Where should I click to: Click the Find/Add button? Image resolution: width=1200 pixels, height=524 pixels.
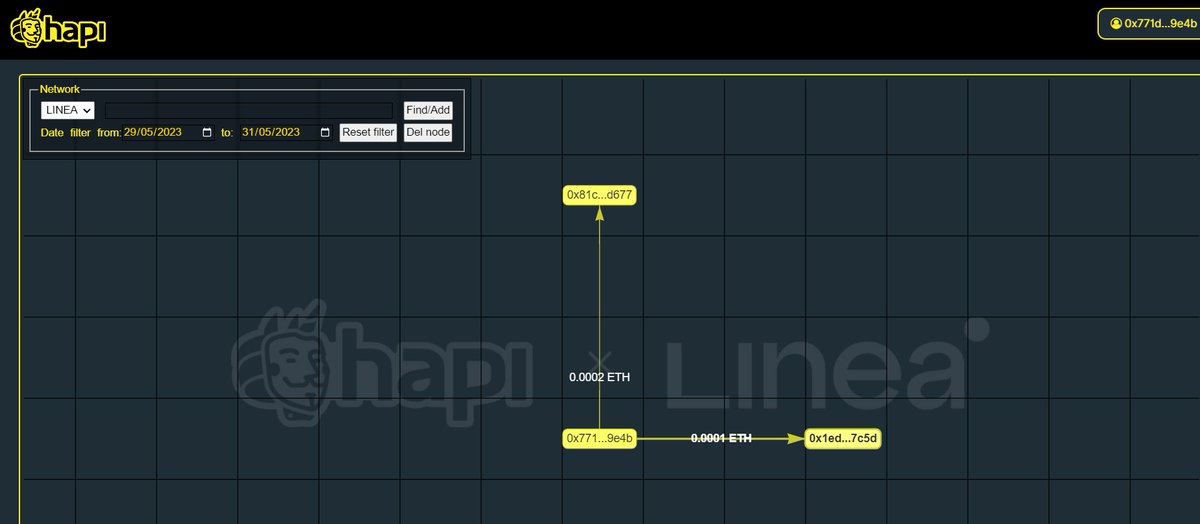tap(428, 110)
